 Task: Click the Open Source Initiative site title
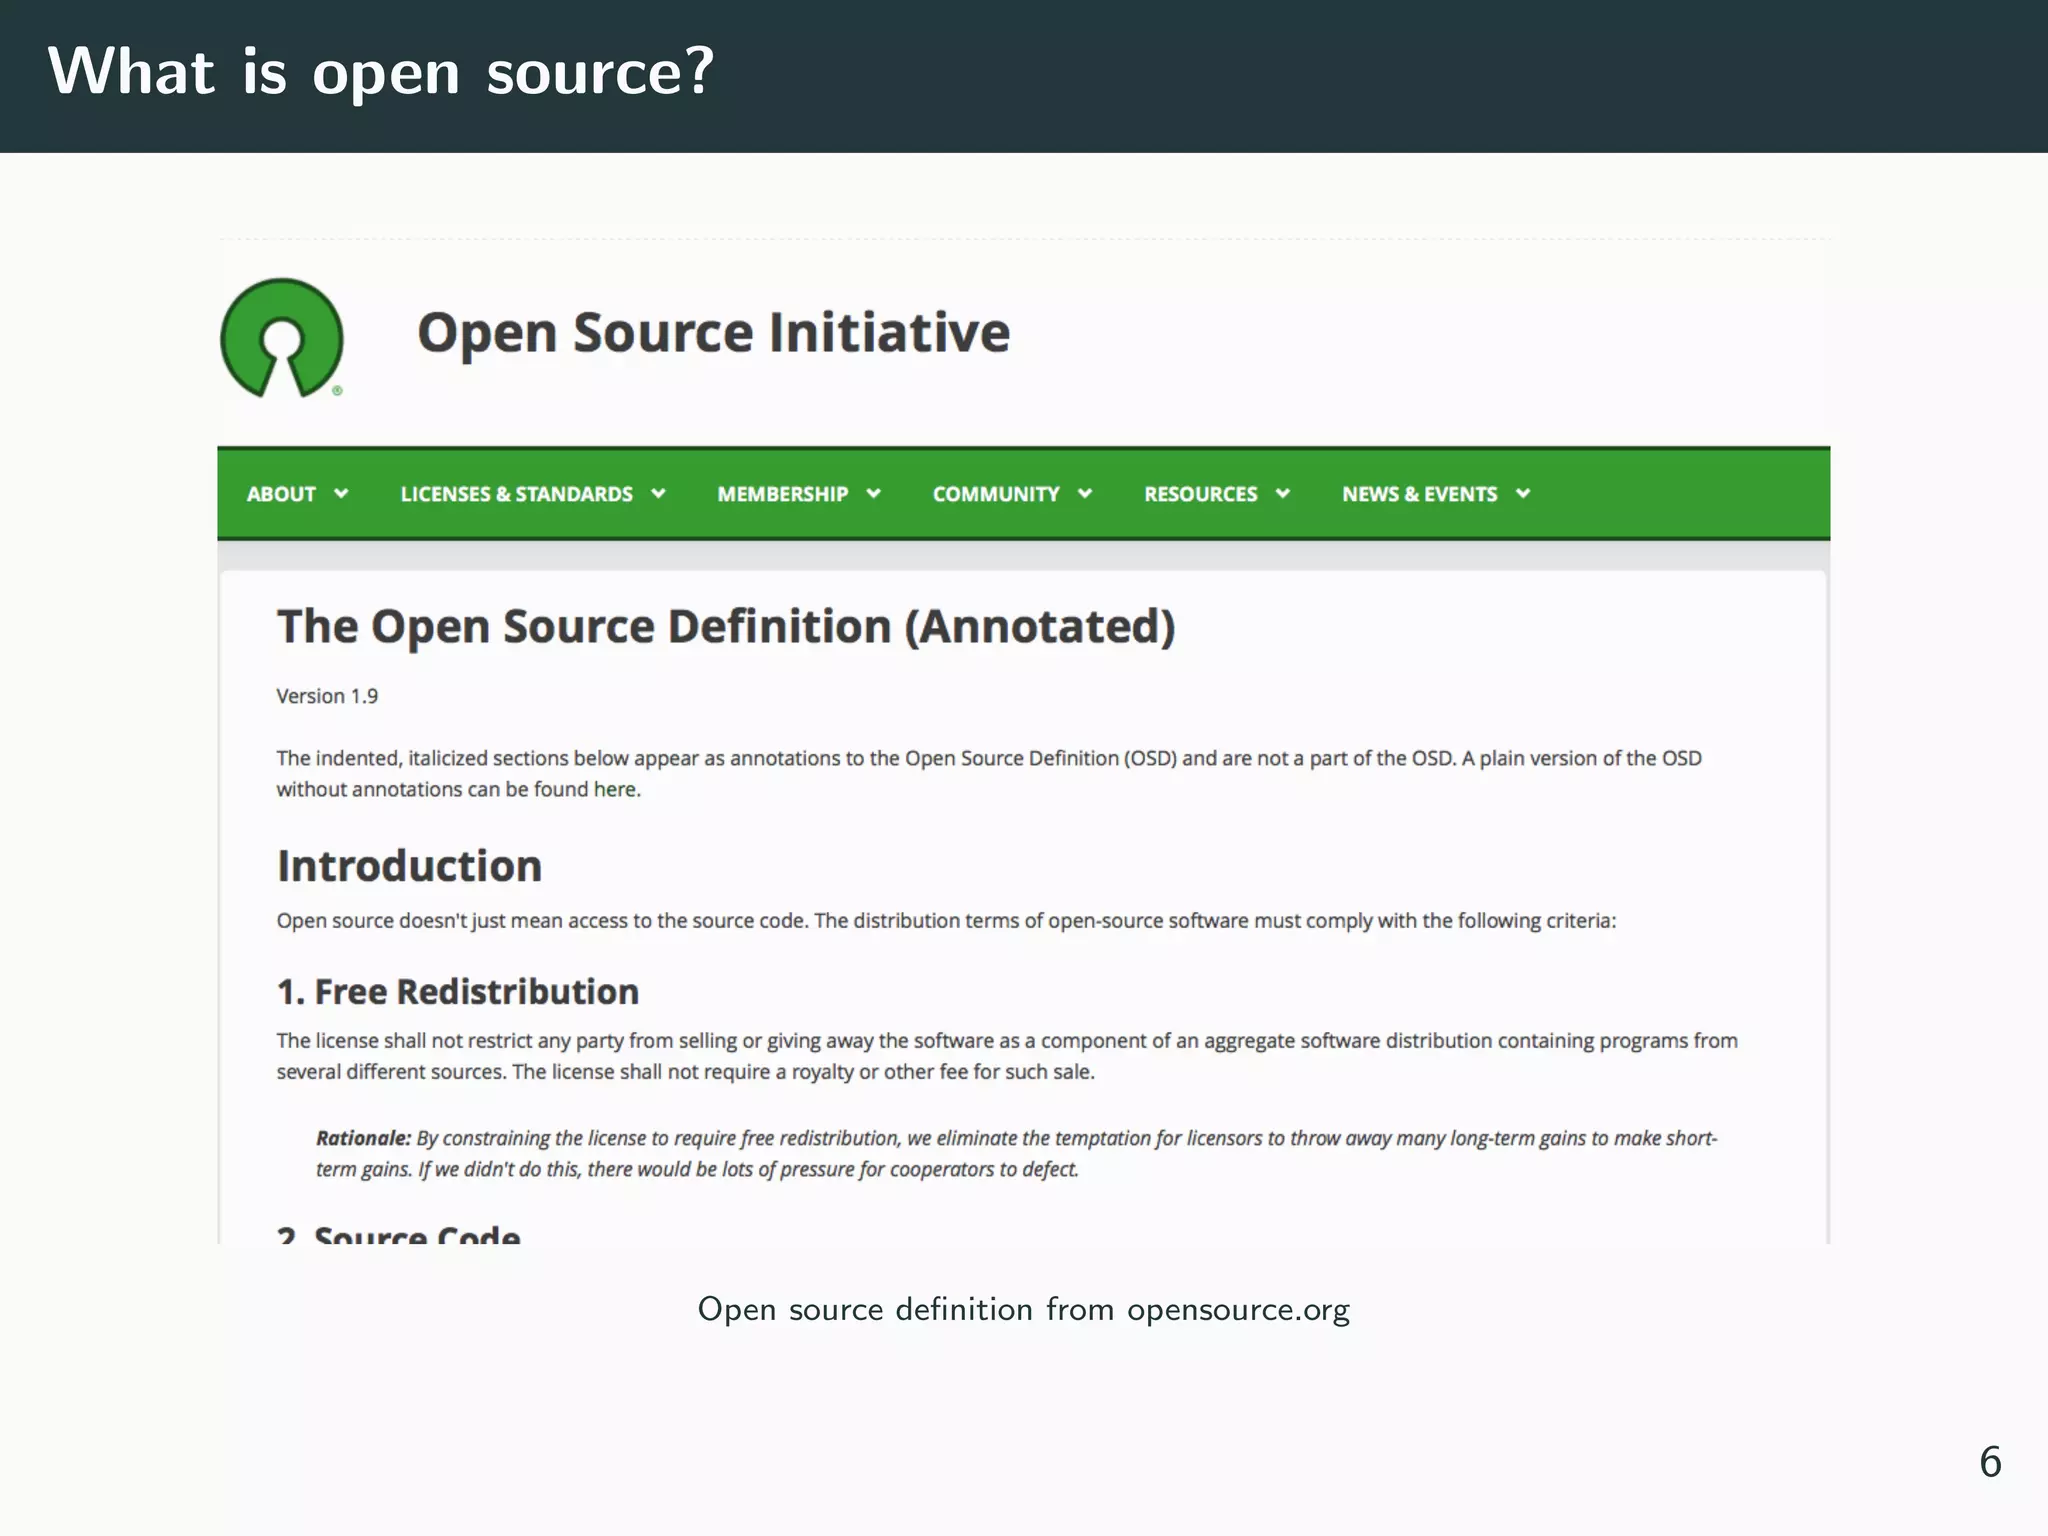tap(713, 332)
